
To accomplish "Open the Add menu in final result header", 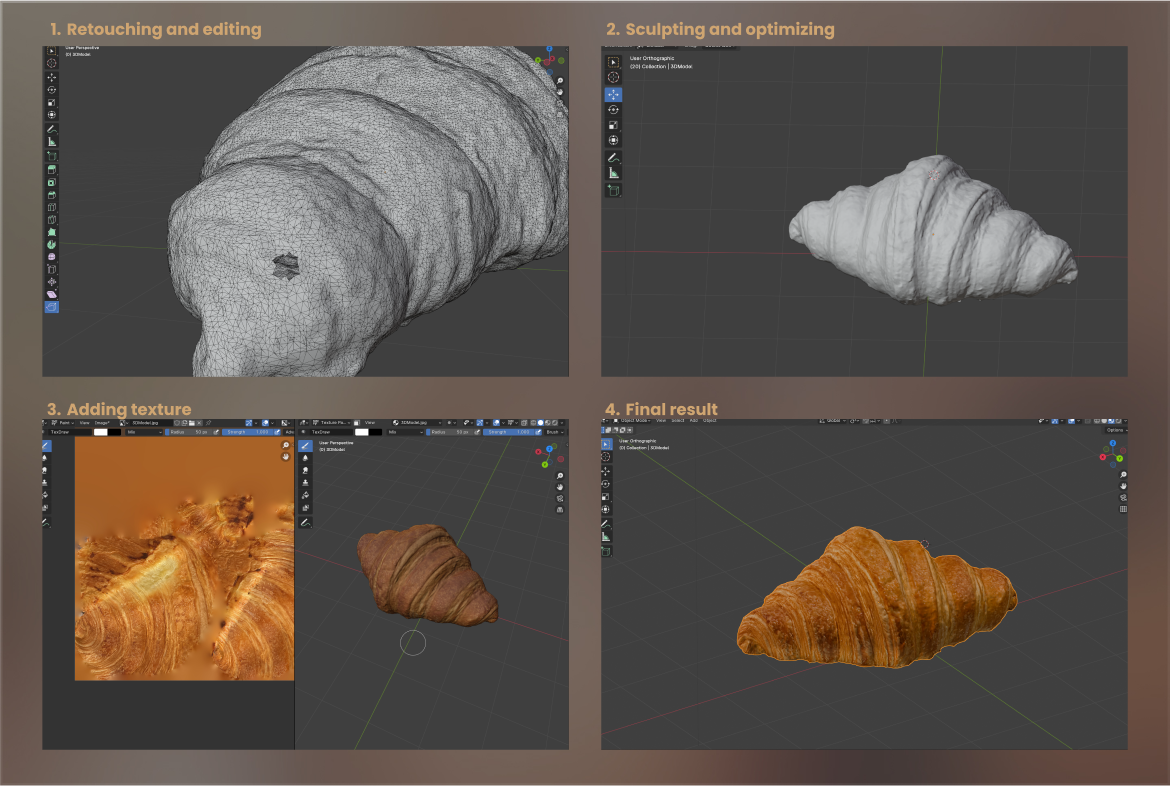I will (x=694, y=421).
